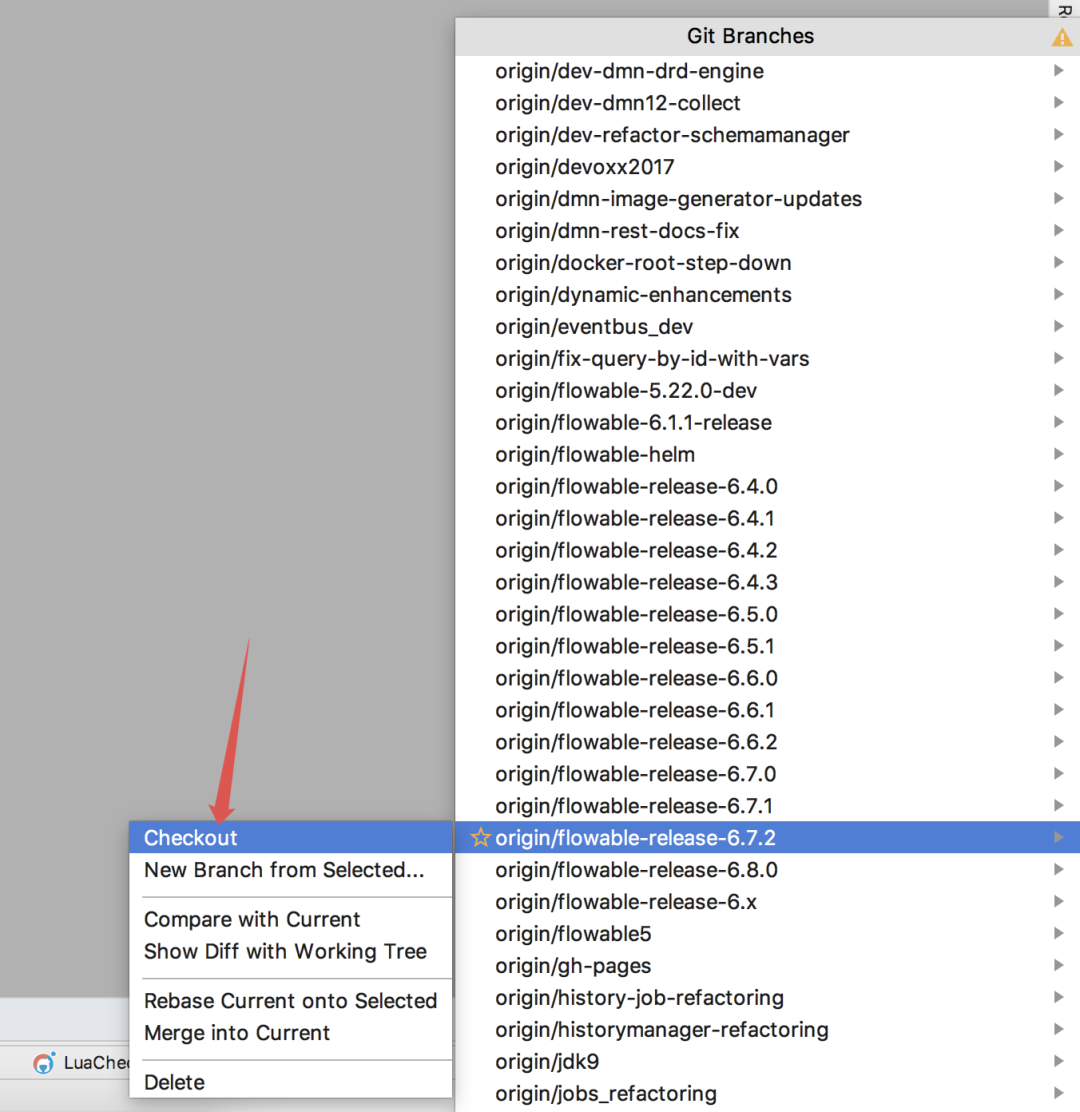Choose Merge into Current

291,1033
